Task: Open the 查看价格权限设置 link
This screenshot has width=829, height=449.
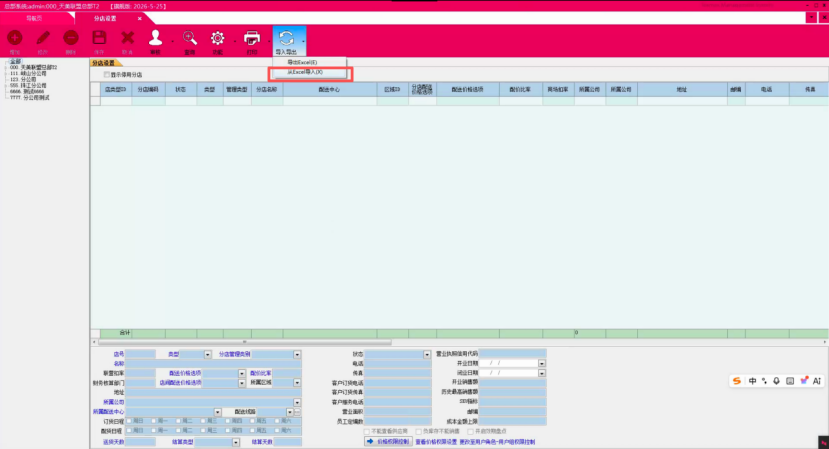Action: coord(436,442)
